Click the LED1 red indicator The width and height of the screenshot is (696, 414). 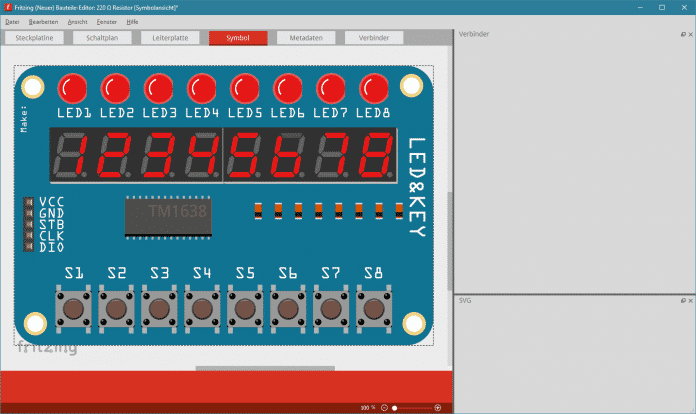tap(74, 88)
